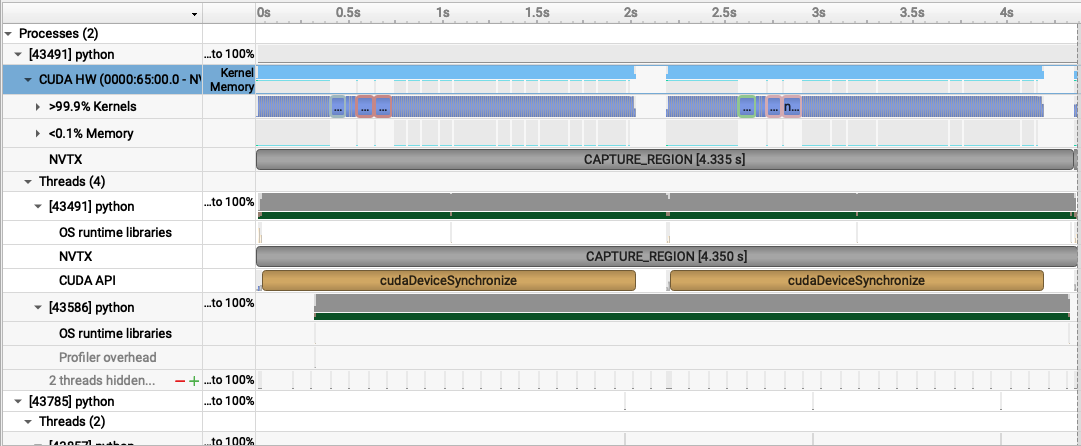Click the 0.5s mark on the time ruler

click(x=348, y=12)
